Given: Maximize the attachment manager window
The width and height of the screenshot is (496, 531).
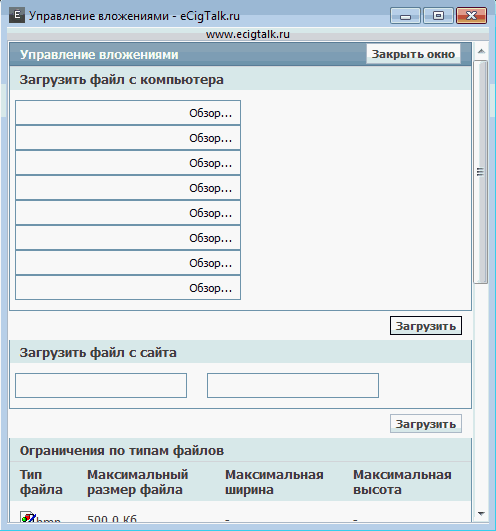Looking at the screenshot, I should point(438,16).
